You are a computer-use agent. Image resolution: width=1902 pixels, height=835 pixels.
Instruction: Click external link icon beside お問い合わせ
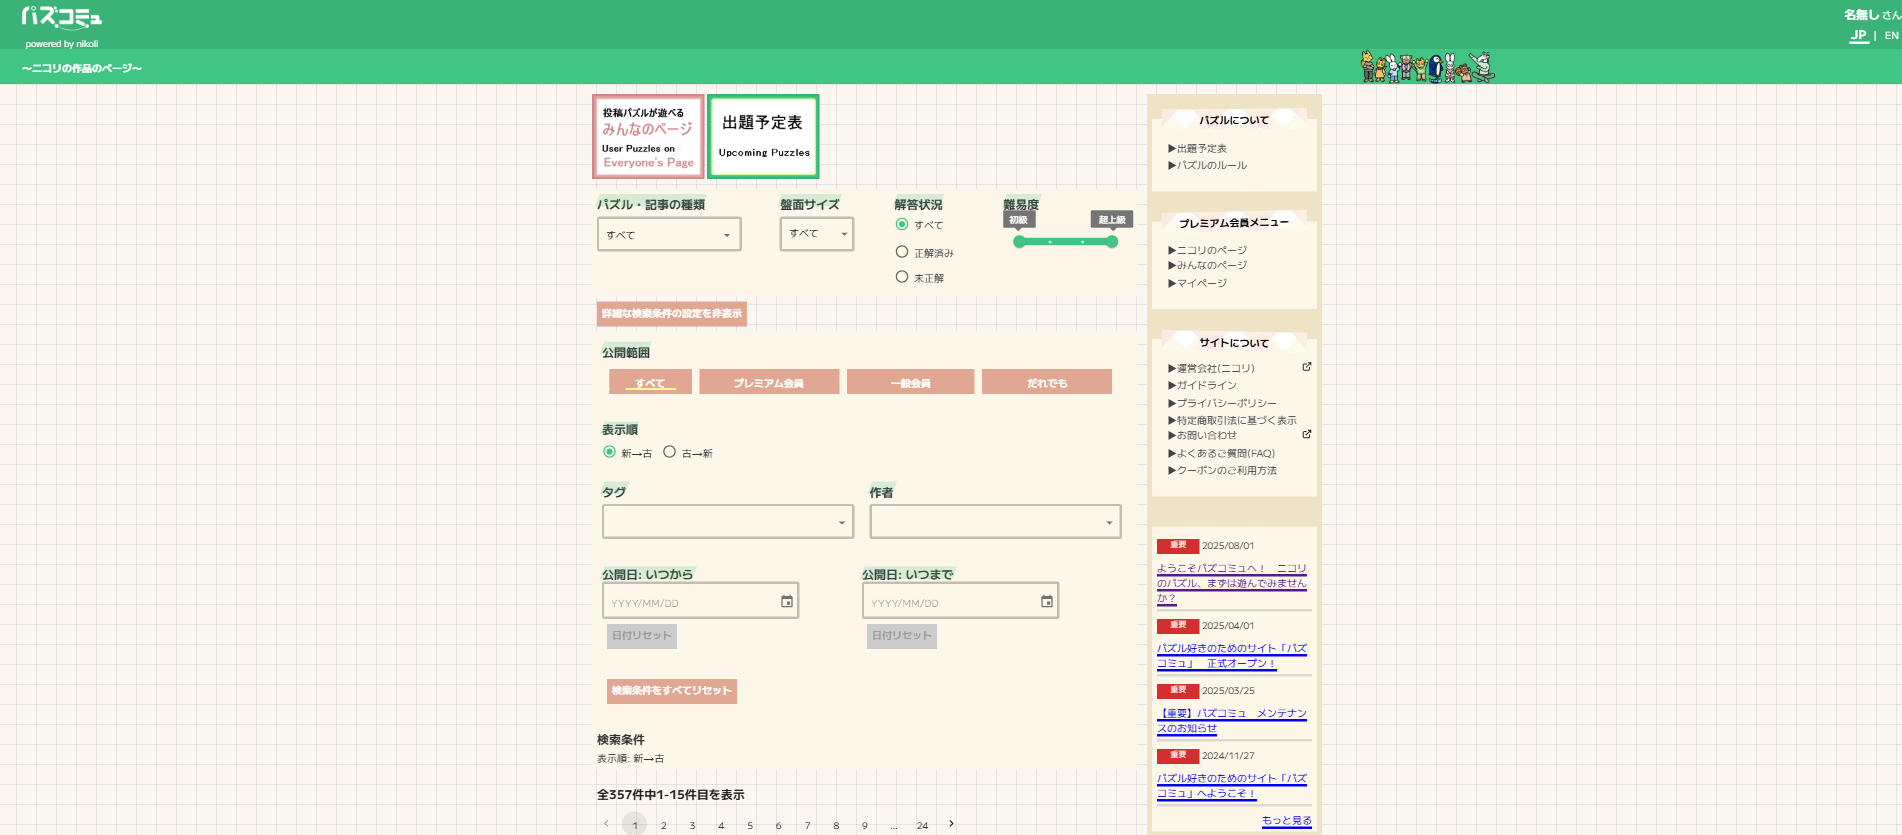click(1306, 434)
